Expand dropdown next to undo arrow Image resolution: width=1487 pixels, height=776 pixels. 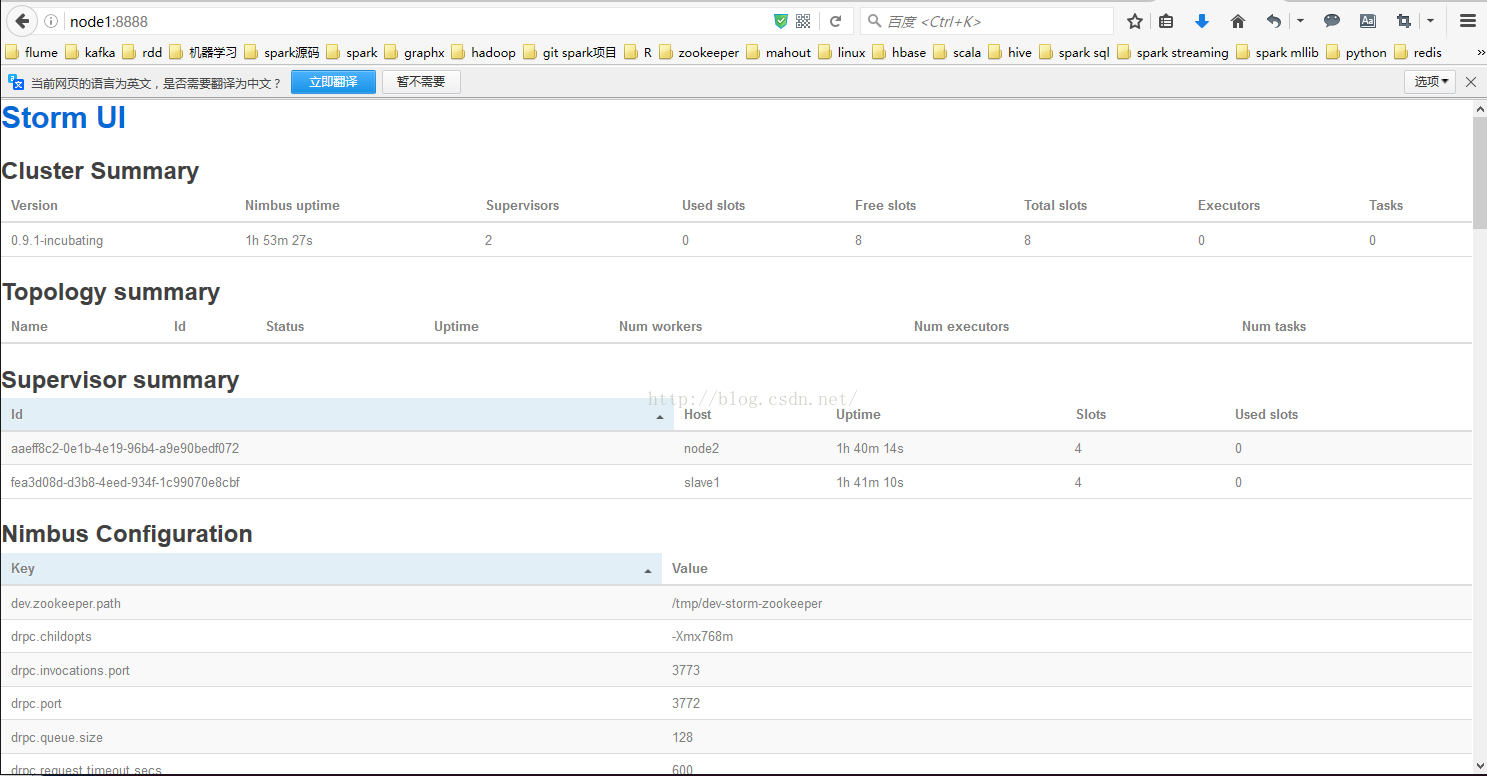pyautogui.click(x=1300, y=21)
